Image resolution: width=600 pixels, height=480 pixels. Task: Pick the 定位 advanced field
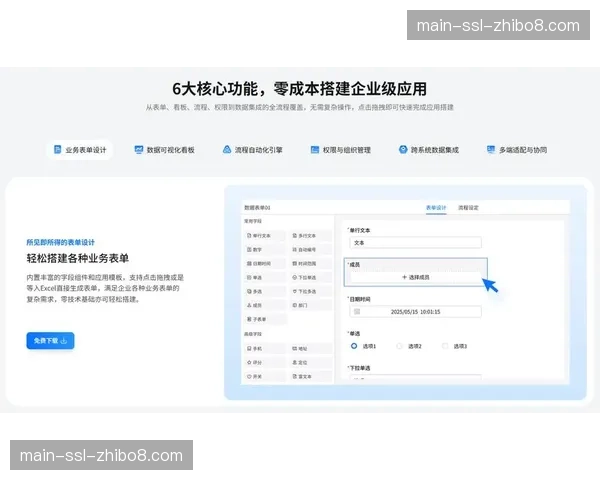click(310, 362)
